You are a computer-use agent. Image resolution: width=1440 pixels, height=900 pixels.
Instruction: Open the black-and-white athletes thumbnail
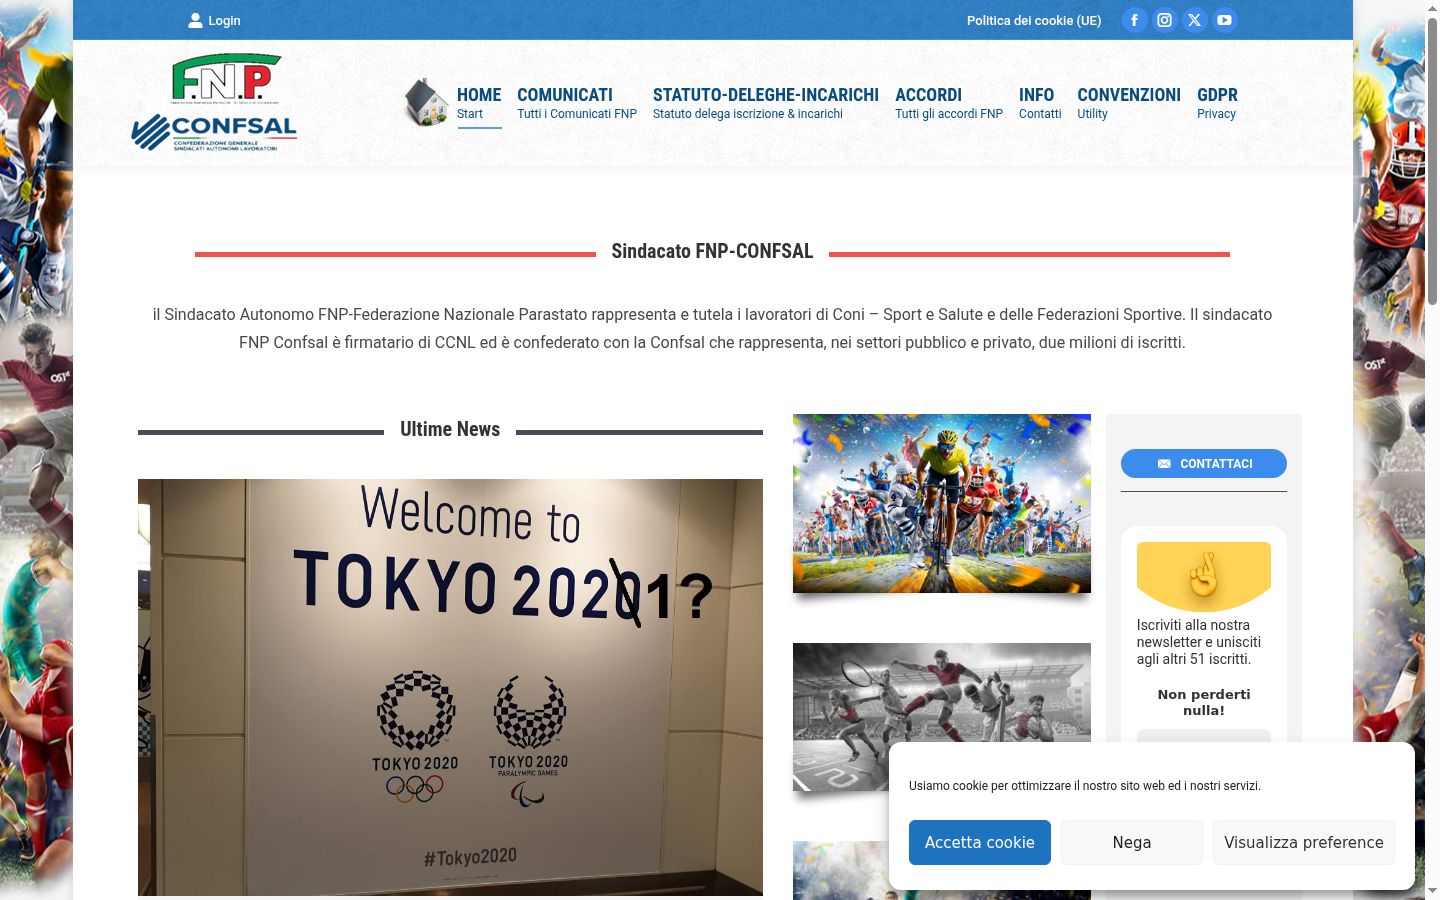[942, 716]
